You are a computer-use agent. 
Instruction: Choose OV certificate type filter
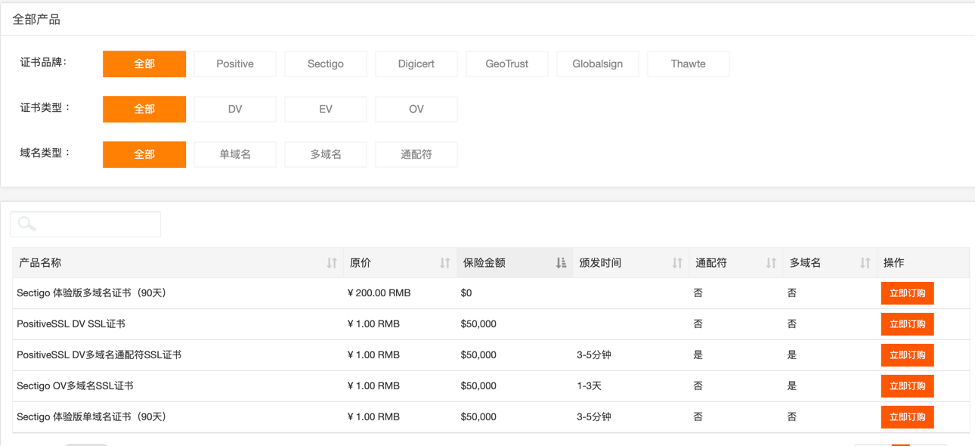point(416,109)
